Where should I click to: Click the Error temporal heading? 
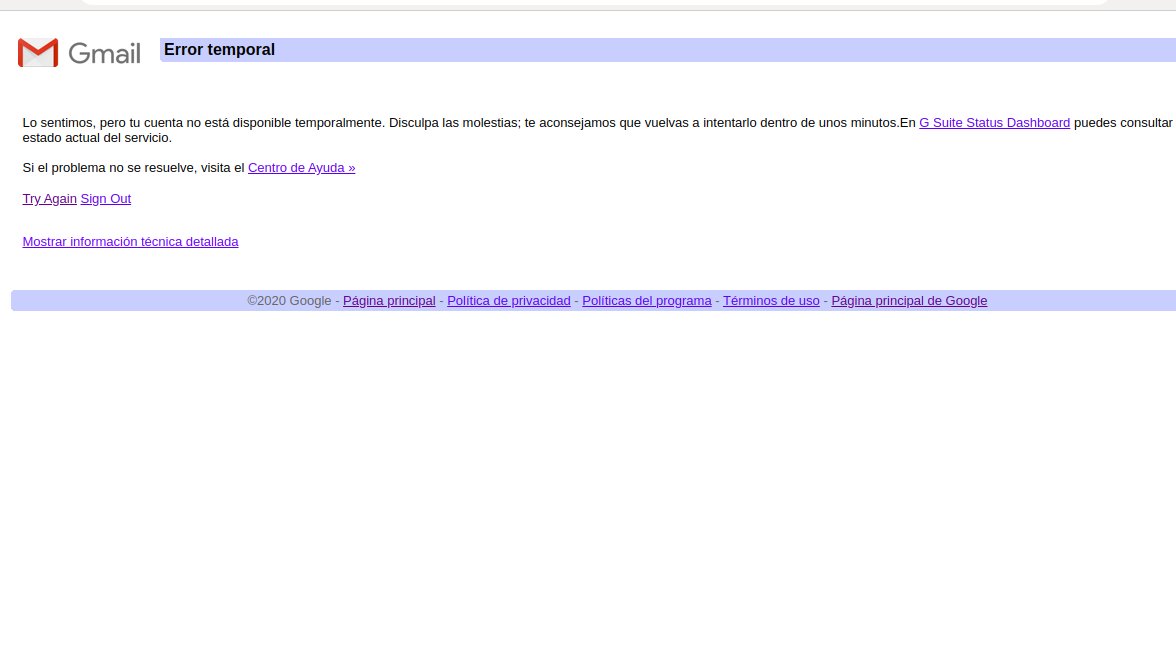tap(220, 49)
